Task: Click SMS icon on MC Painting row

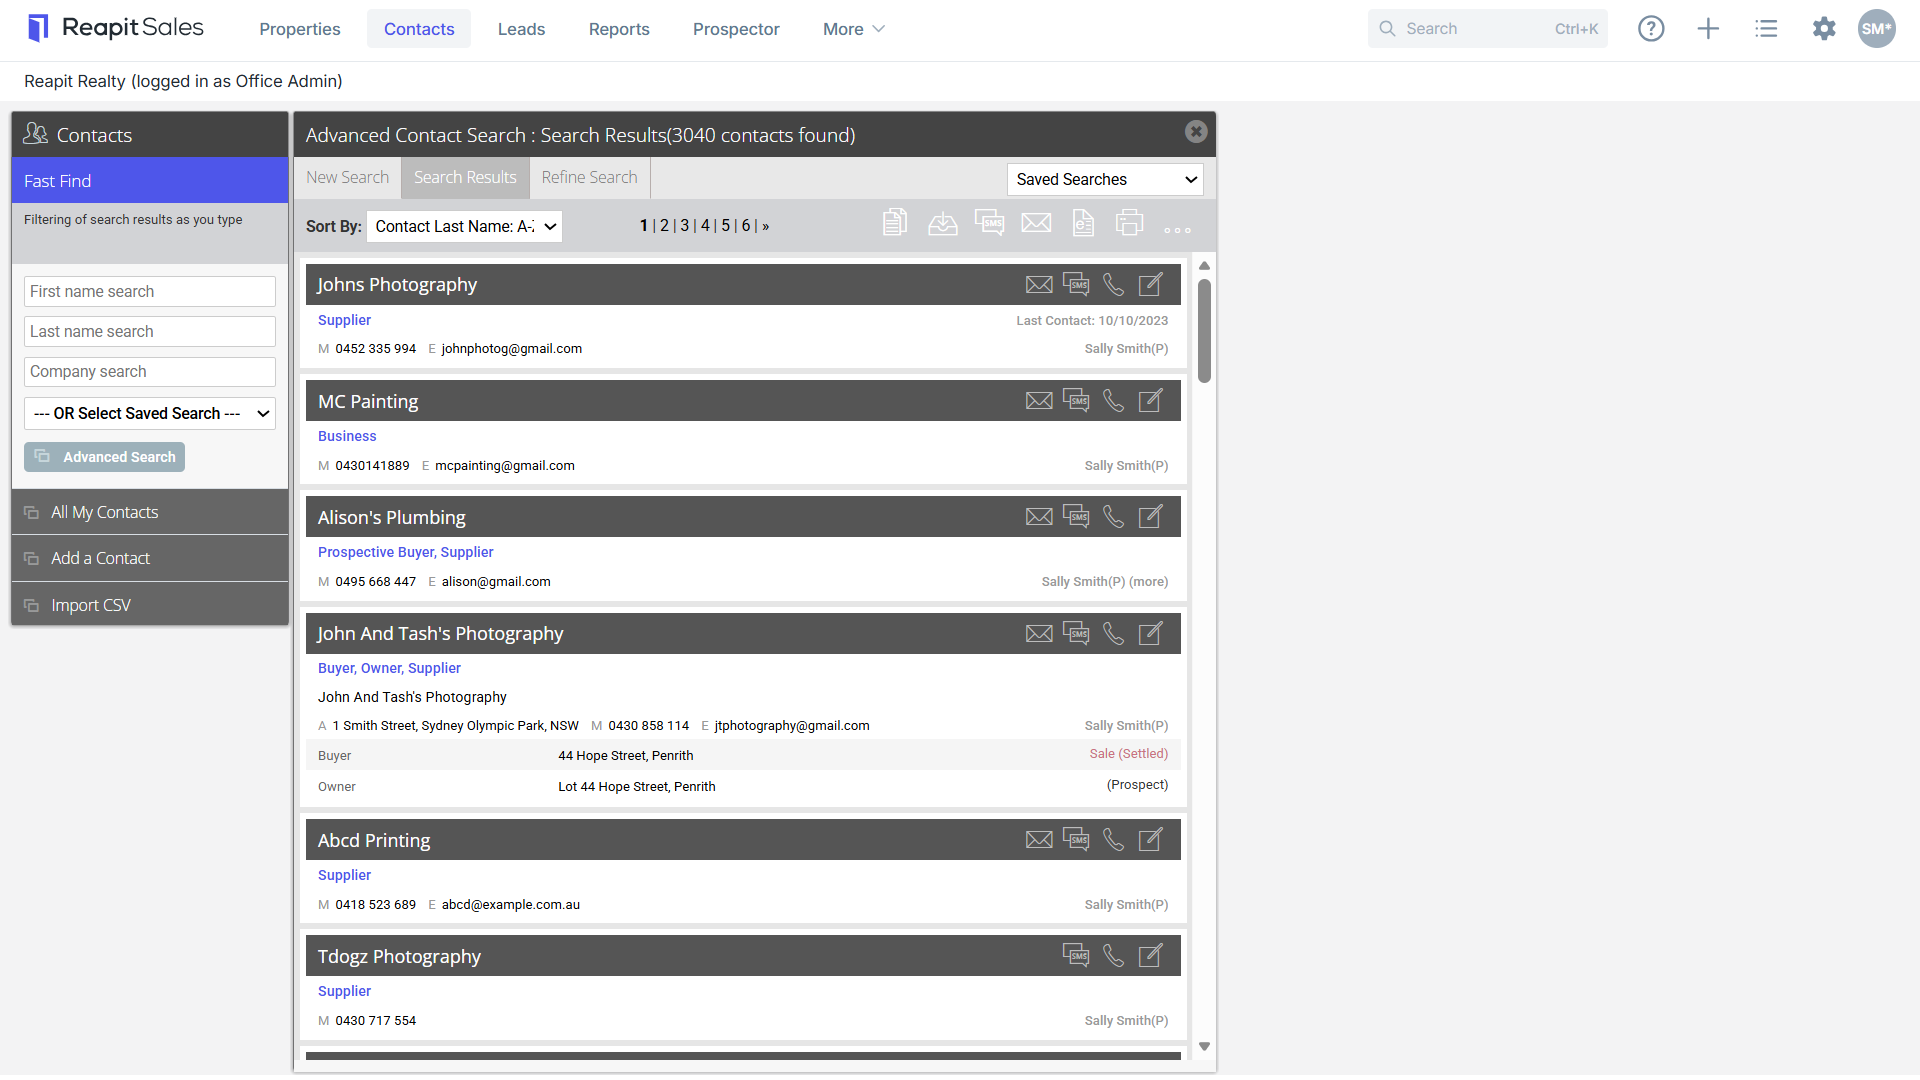Action: pyautogui.click(x=1076, y=401)
